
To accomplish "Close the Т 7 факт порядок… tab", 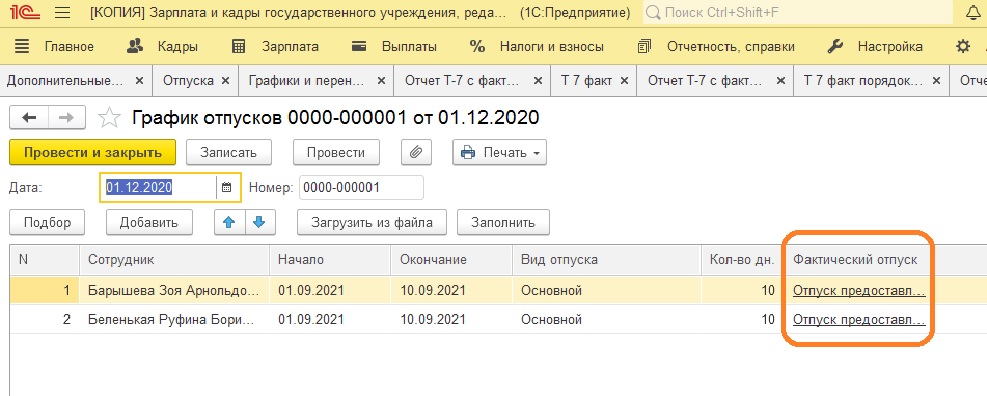I will click(x=937, y=81).
